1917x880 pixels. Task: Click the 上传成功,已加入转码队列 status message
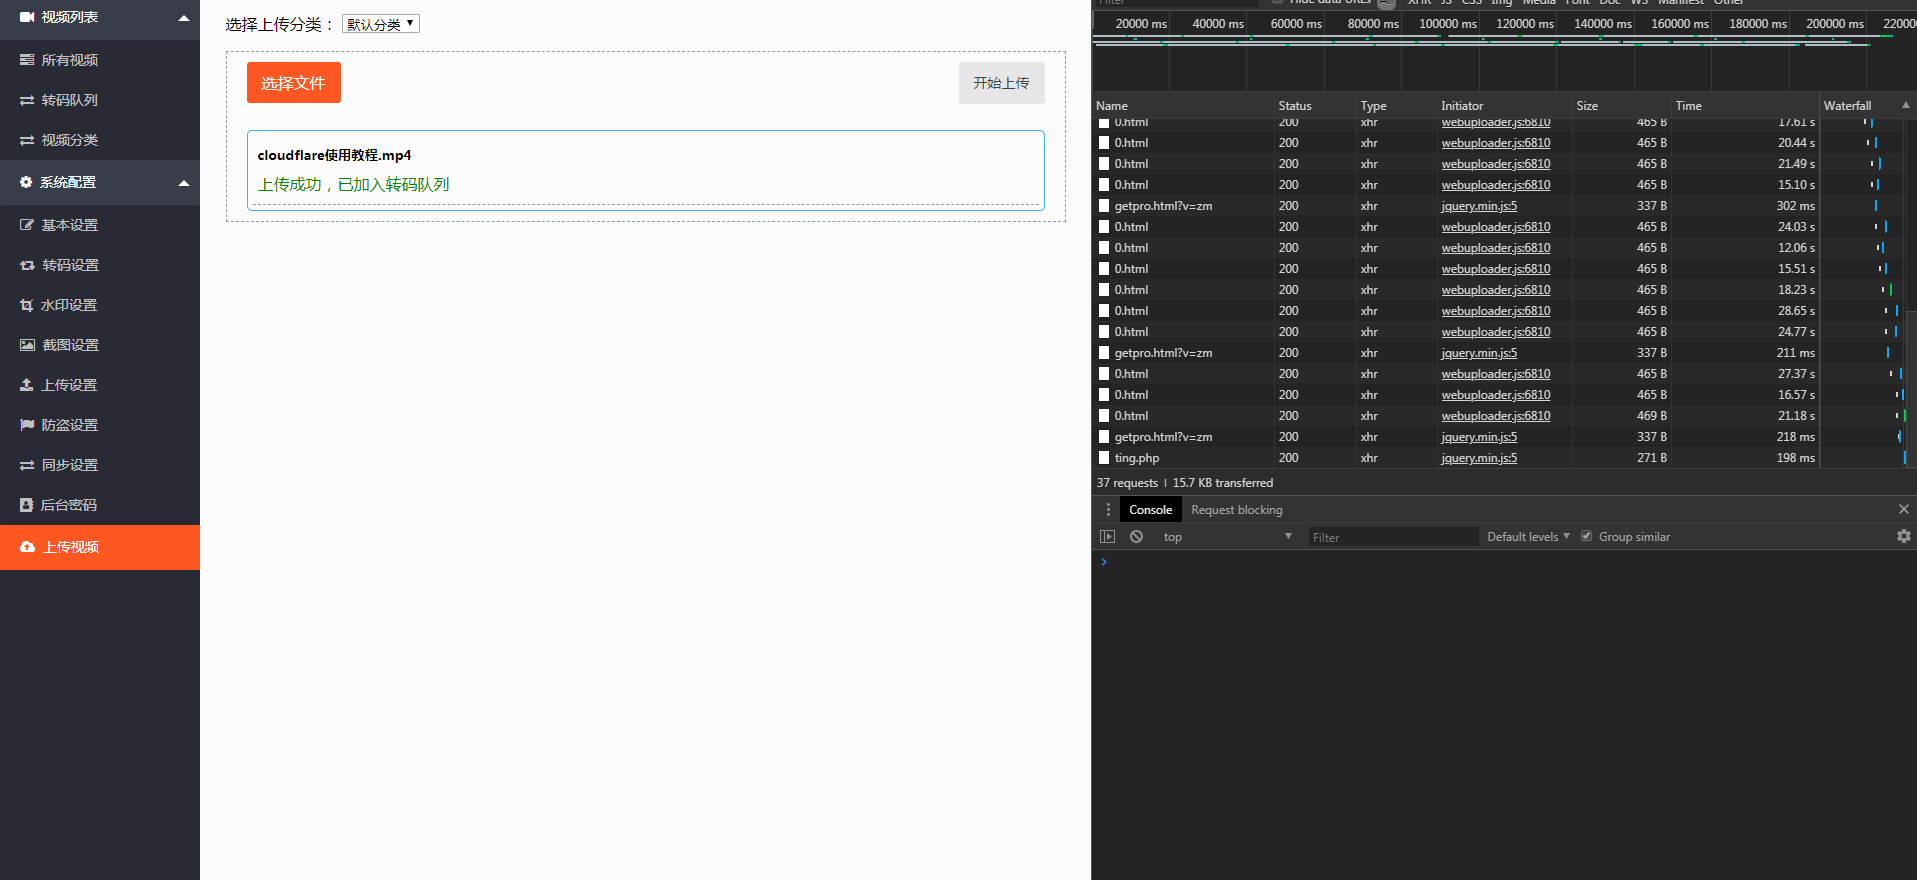click(x=353, y=184)
